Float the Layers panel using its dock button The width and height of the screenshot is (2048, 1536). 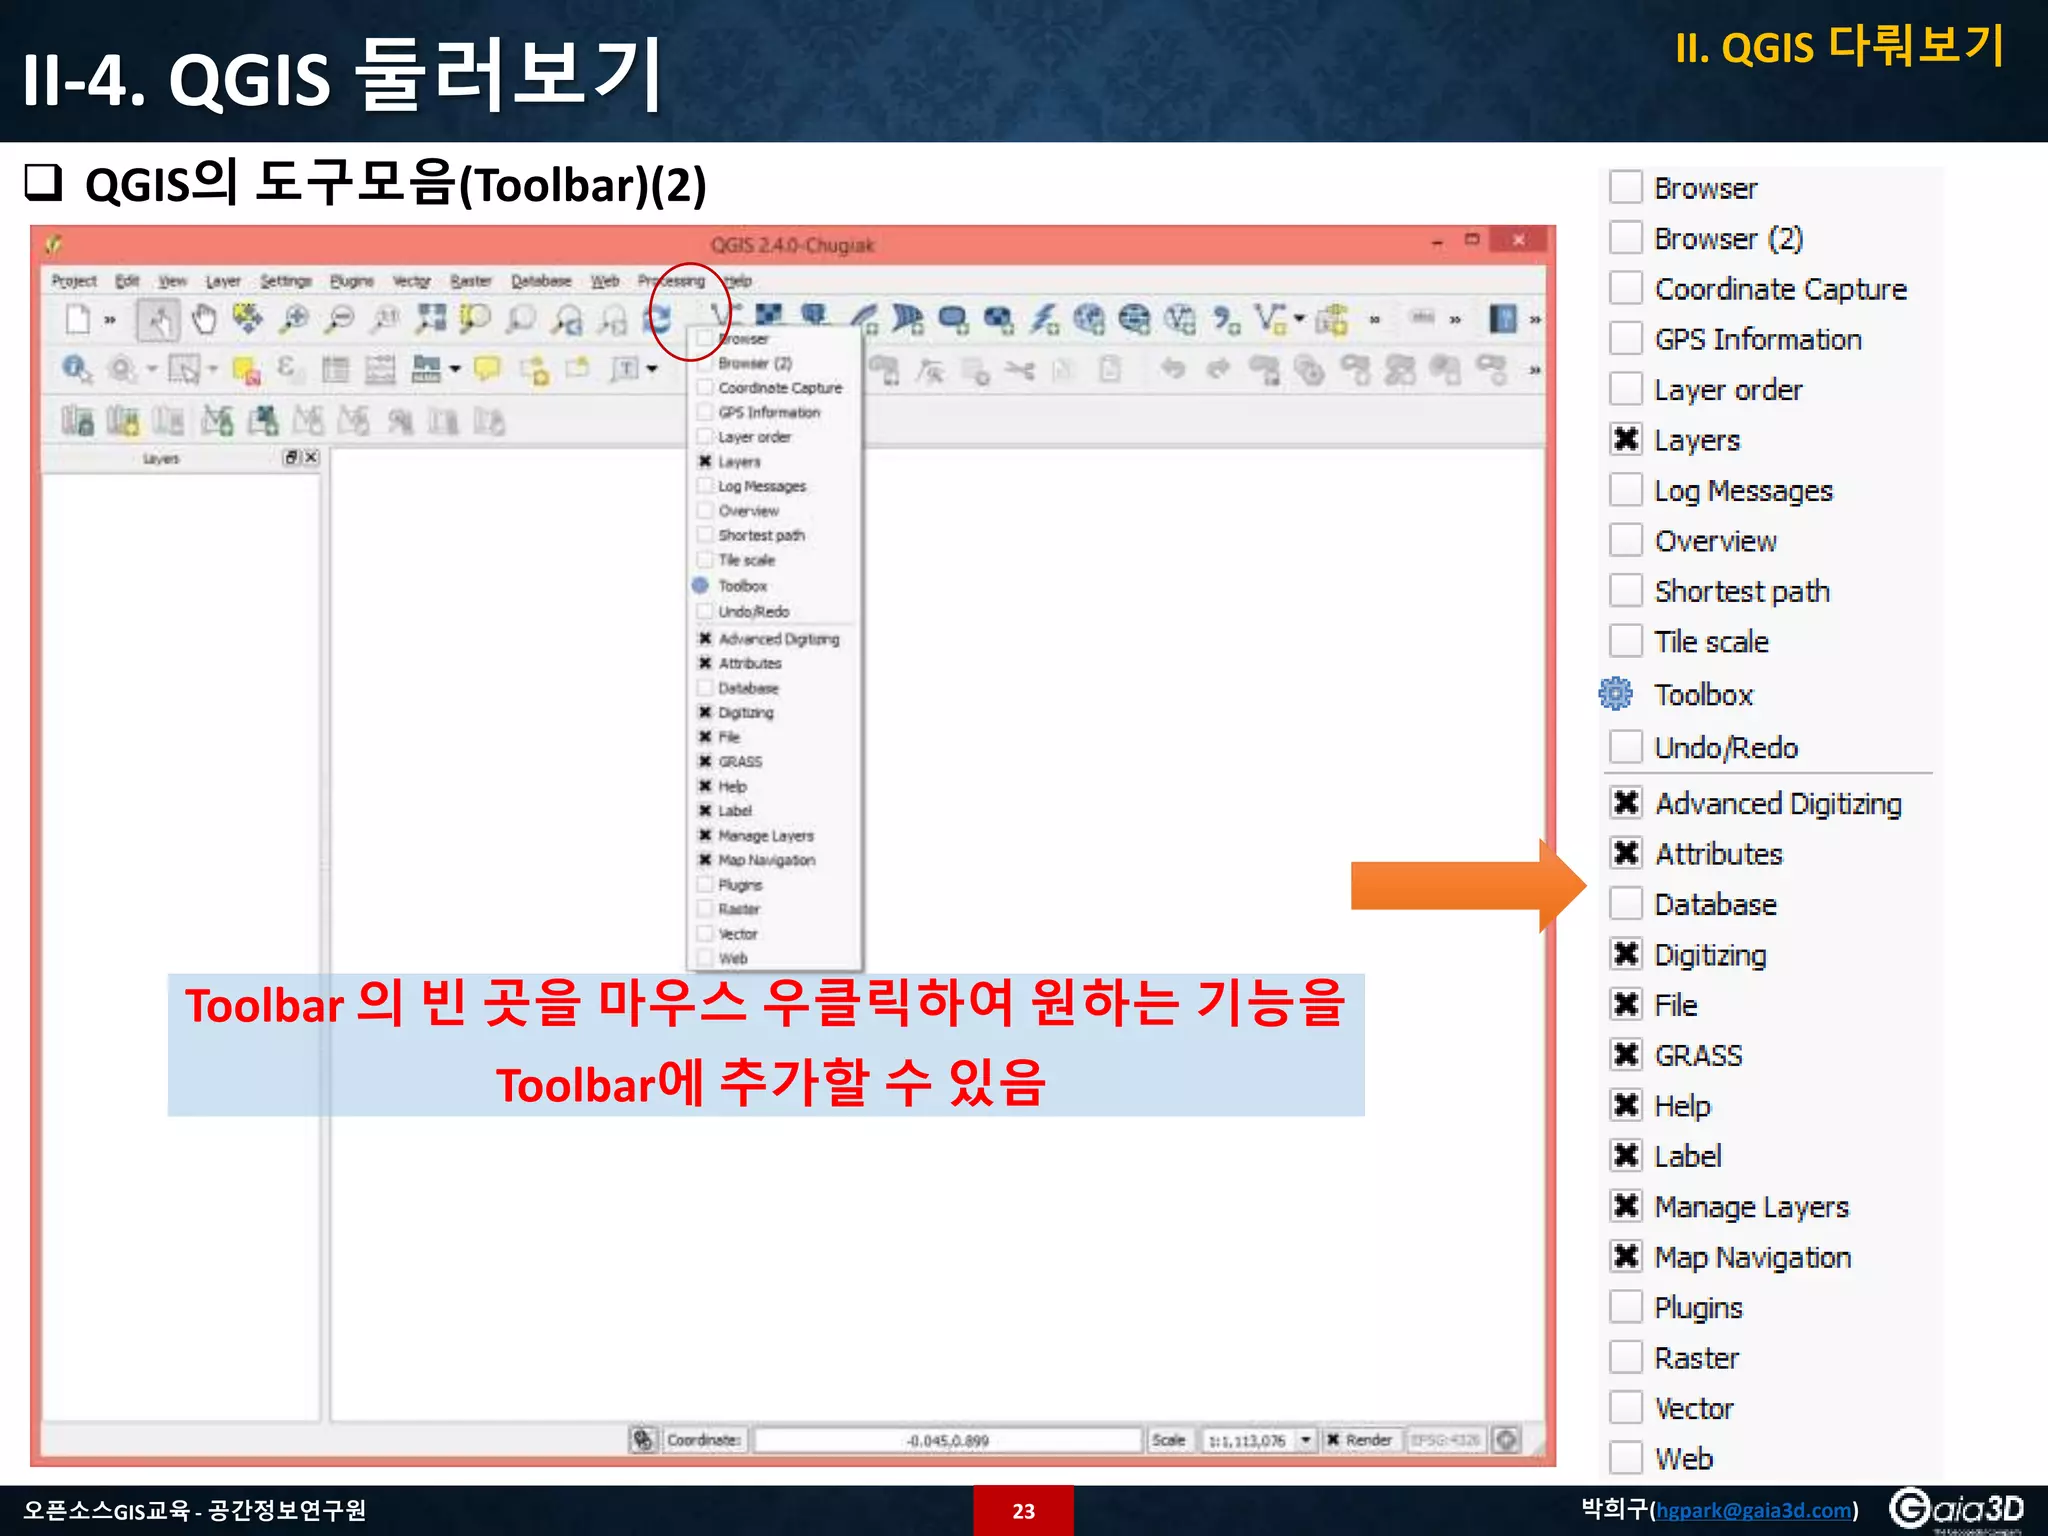pyautogui.click(x=292, y=457)
